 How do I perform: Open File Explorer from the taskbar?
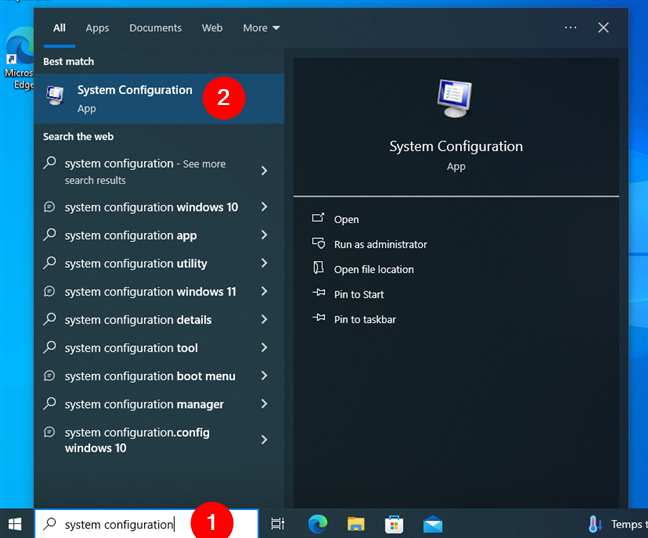pyautogui.click(x=356, y=524)
